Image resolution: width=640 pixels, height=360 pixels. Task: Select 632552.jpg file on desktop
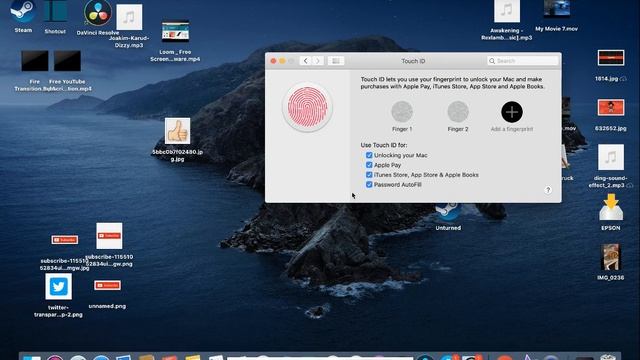click(611, 107)
